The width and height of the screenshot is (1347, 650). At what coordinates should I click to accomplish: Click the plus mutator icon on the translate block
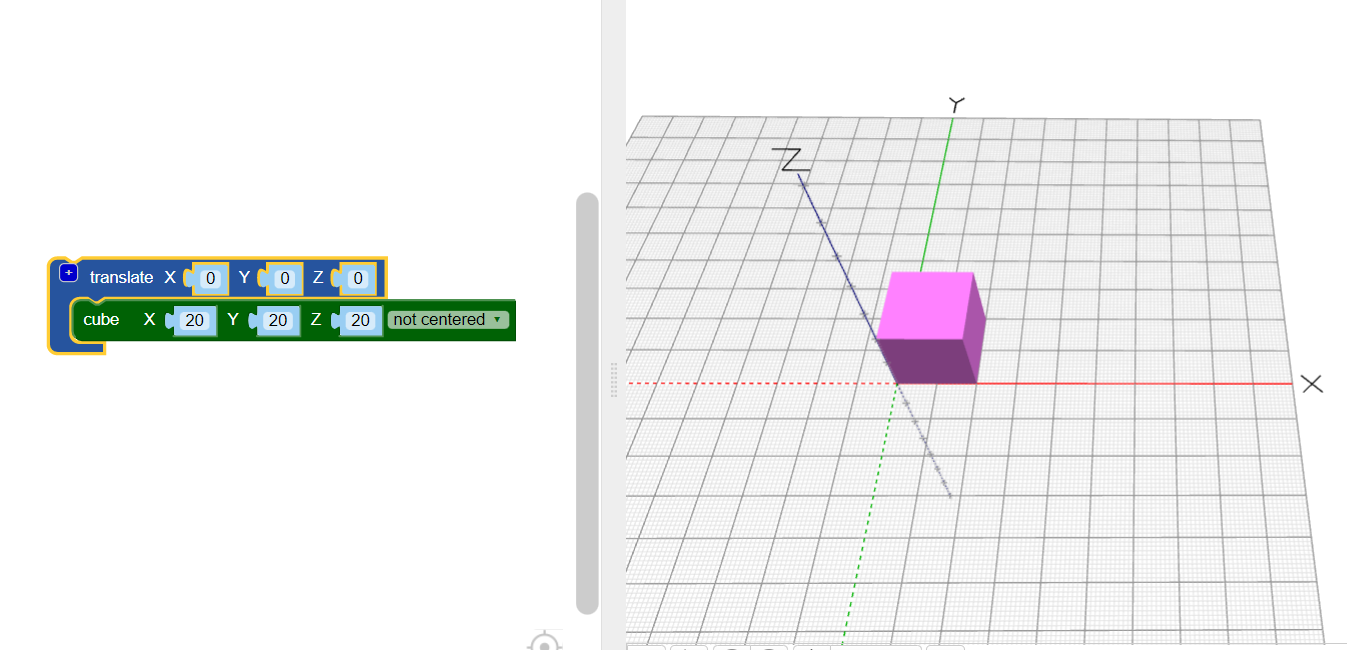pyautogui.click(x=68, y=272)
